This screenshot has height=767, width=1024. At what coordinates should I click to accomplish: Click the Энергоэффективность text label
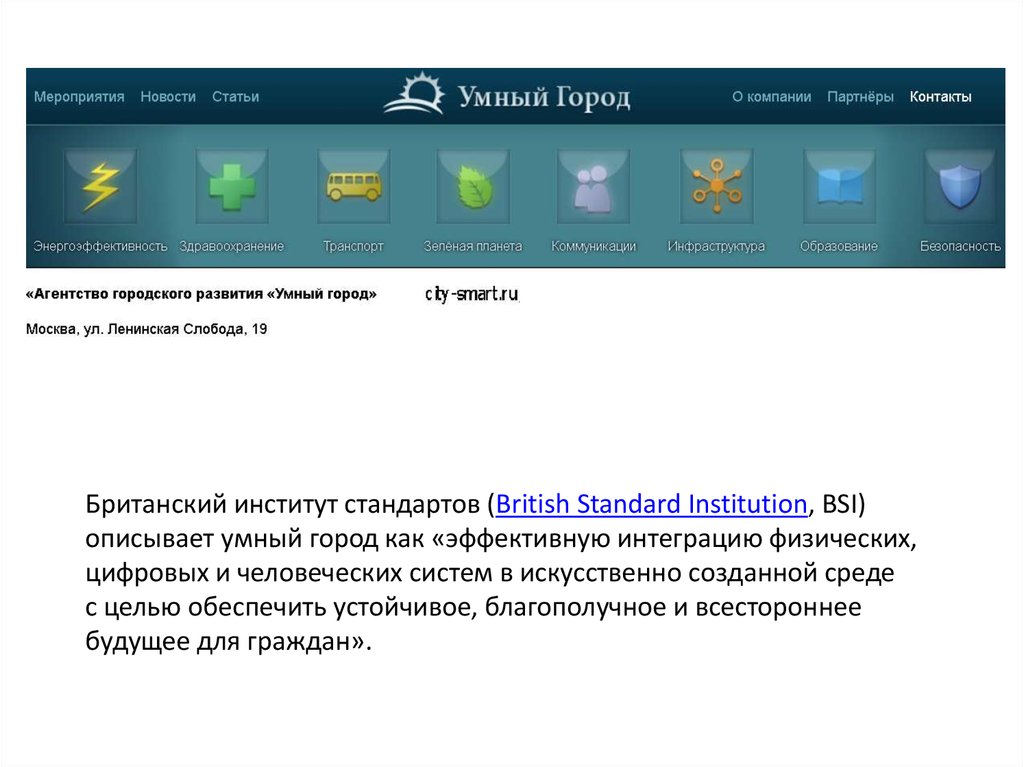click(x=100, y=246)
